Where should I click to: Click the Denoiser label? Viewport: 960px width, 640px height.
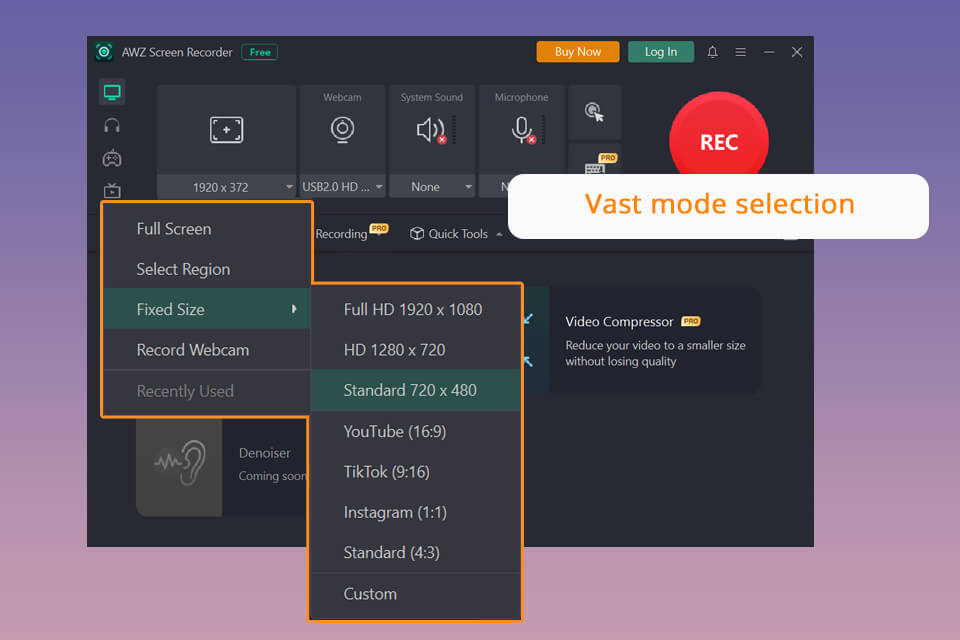point(264,453)
